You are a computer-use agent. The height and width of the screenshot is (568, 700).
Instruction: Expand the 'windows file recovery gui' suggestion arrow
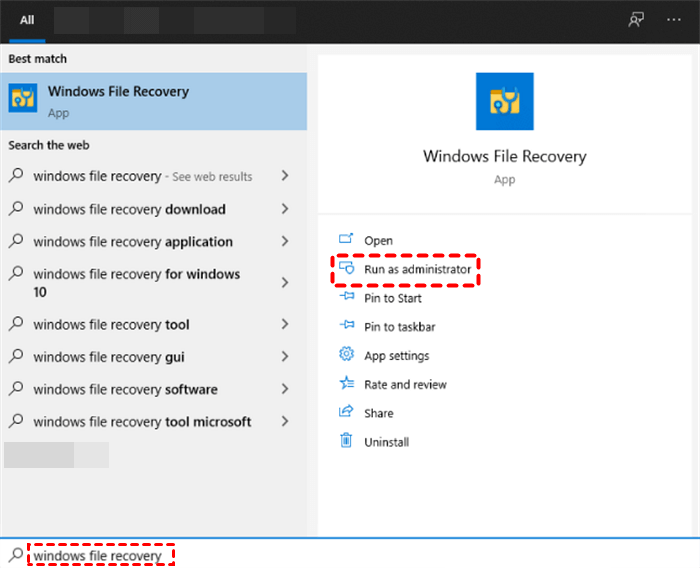click(285, 357)
